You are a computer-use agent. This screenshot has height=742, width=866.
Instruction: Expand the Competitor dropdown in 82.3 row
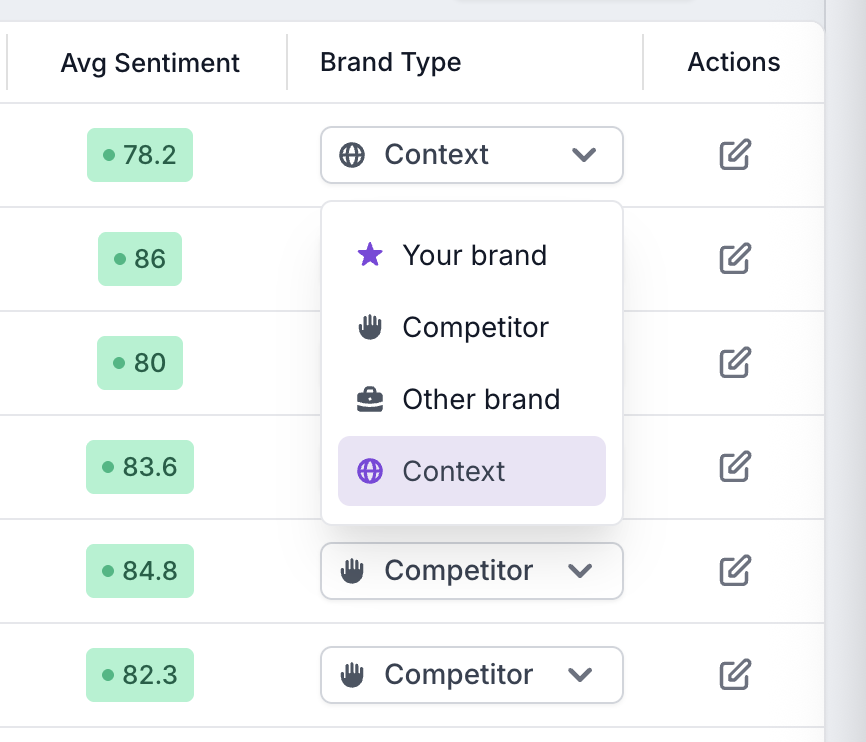click(x=472, y=675)
